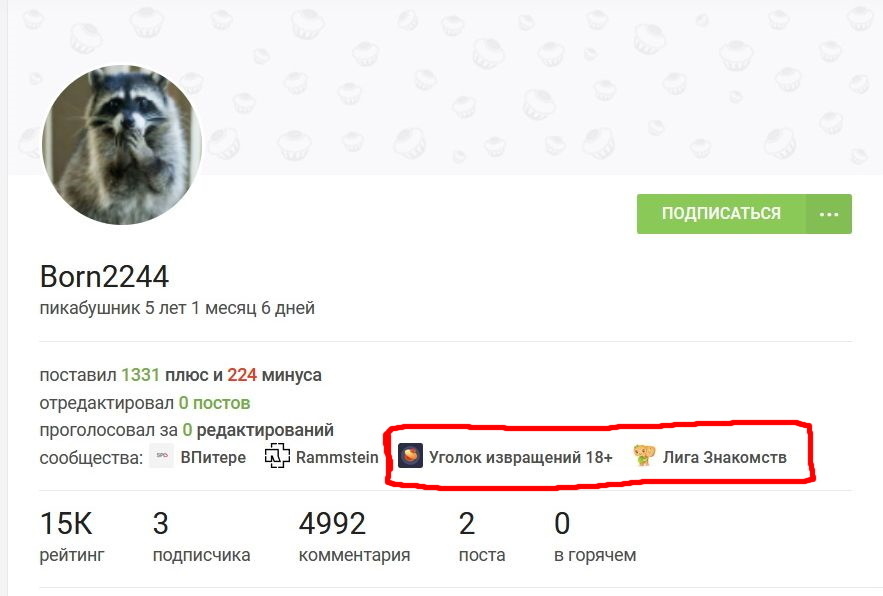Click the Born2244 username heading

[x=104, y=276]
